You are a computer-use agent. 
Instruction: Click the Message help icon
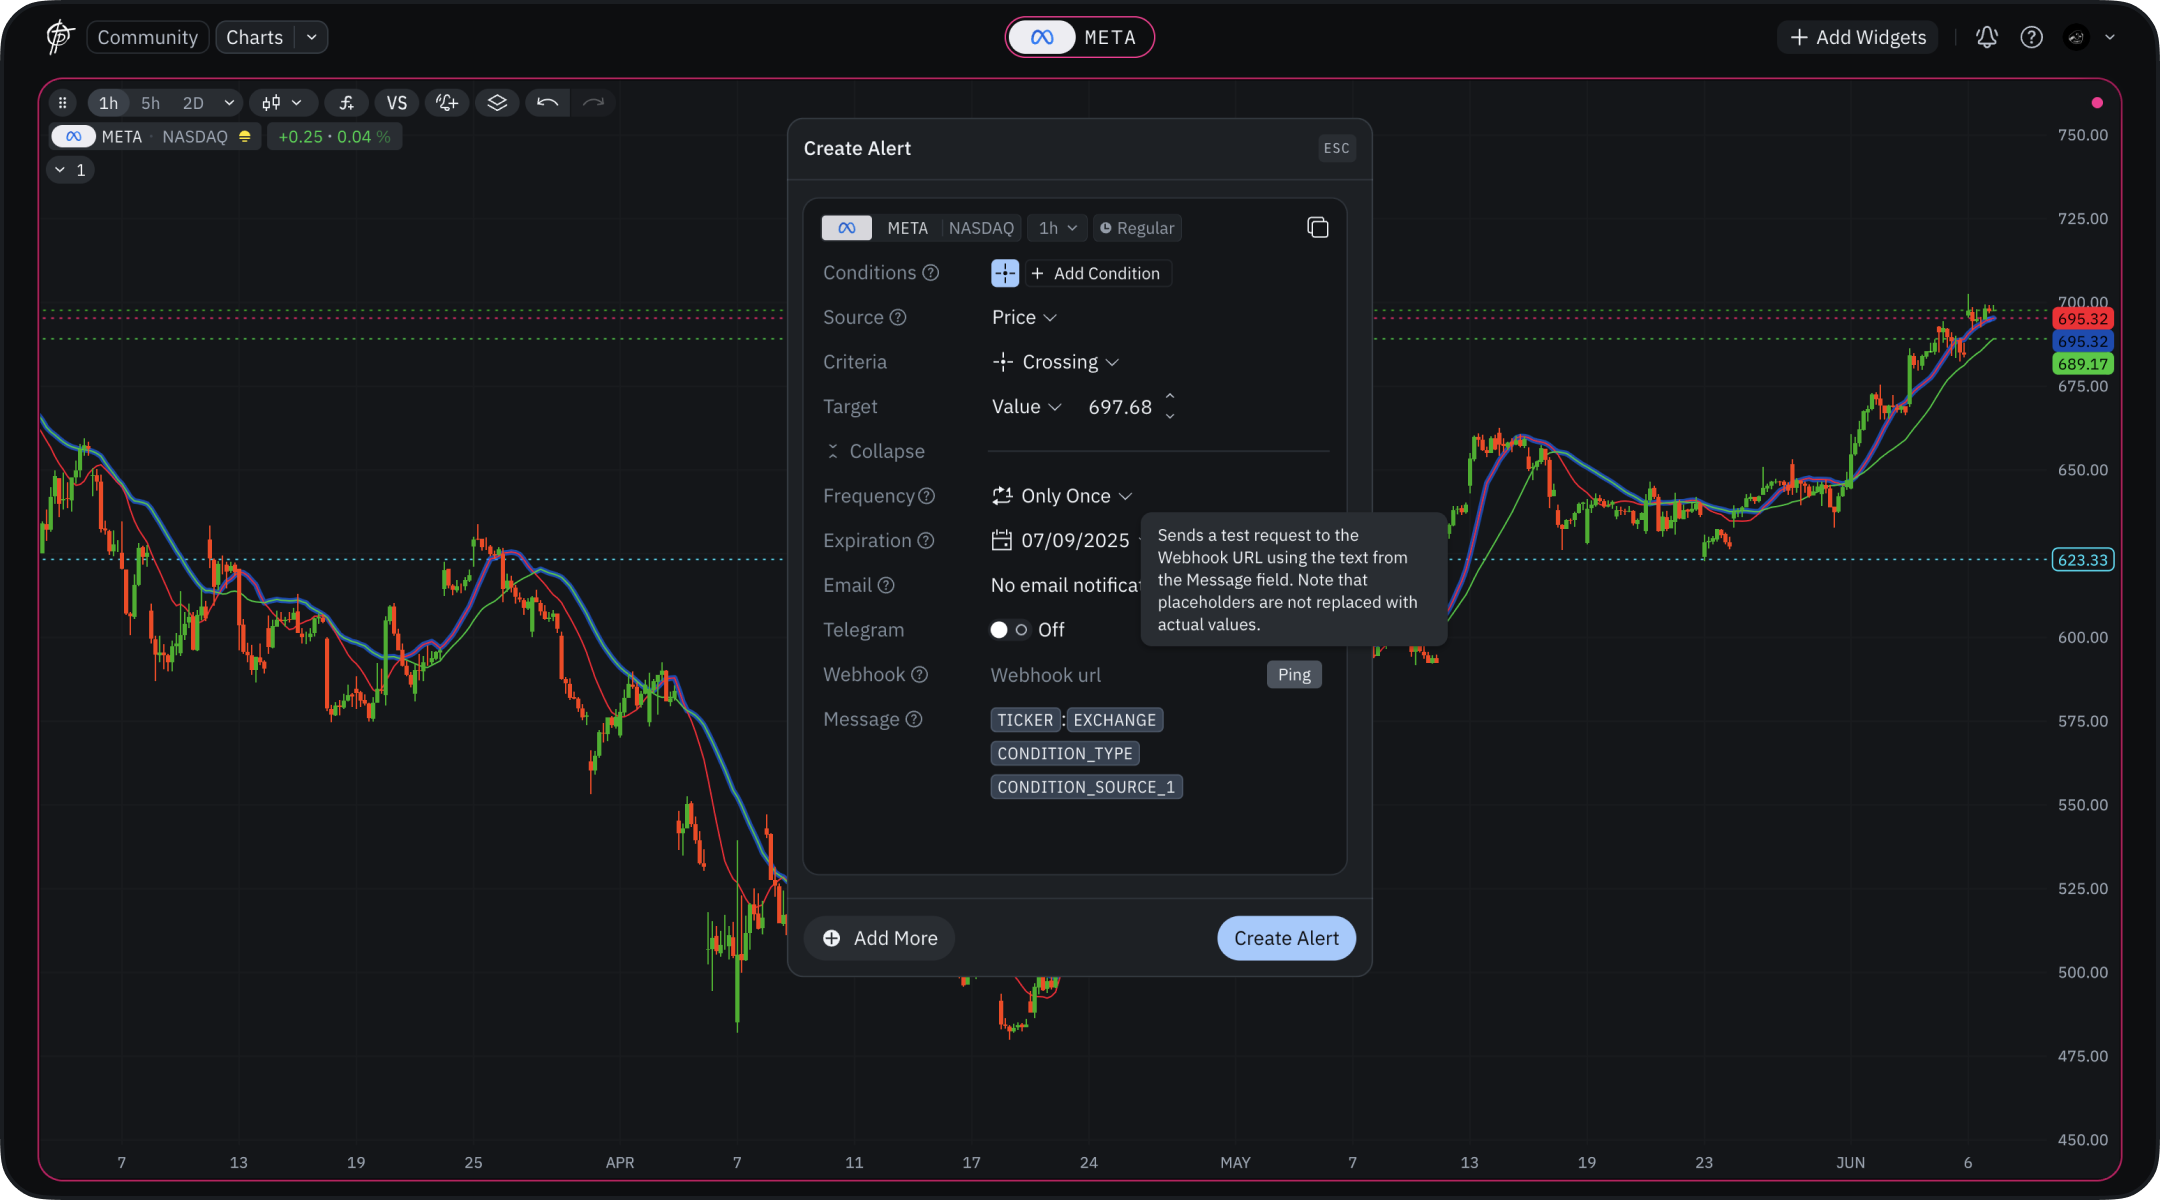click(913, 719)
